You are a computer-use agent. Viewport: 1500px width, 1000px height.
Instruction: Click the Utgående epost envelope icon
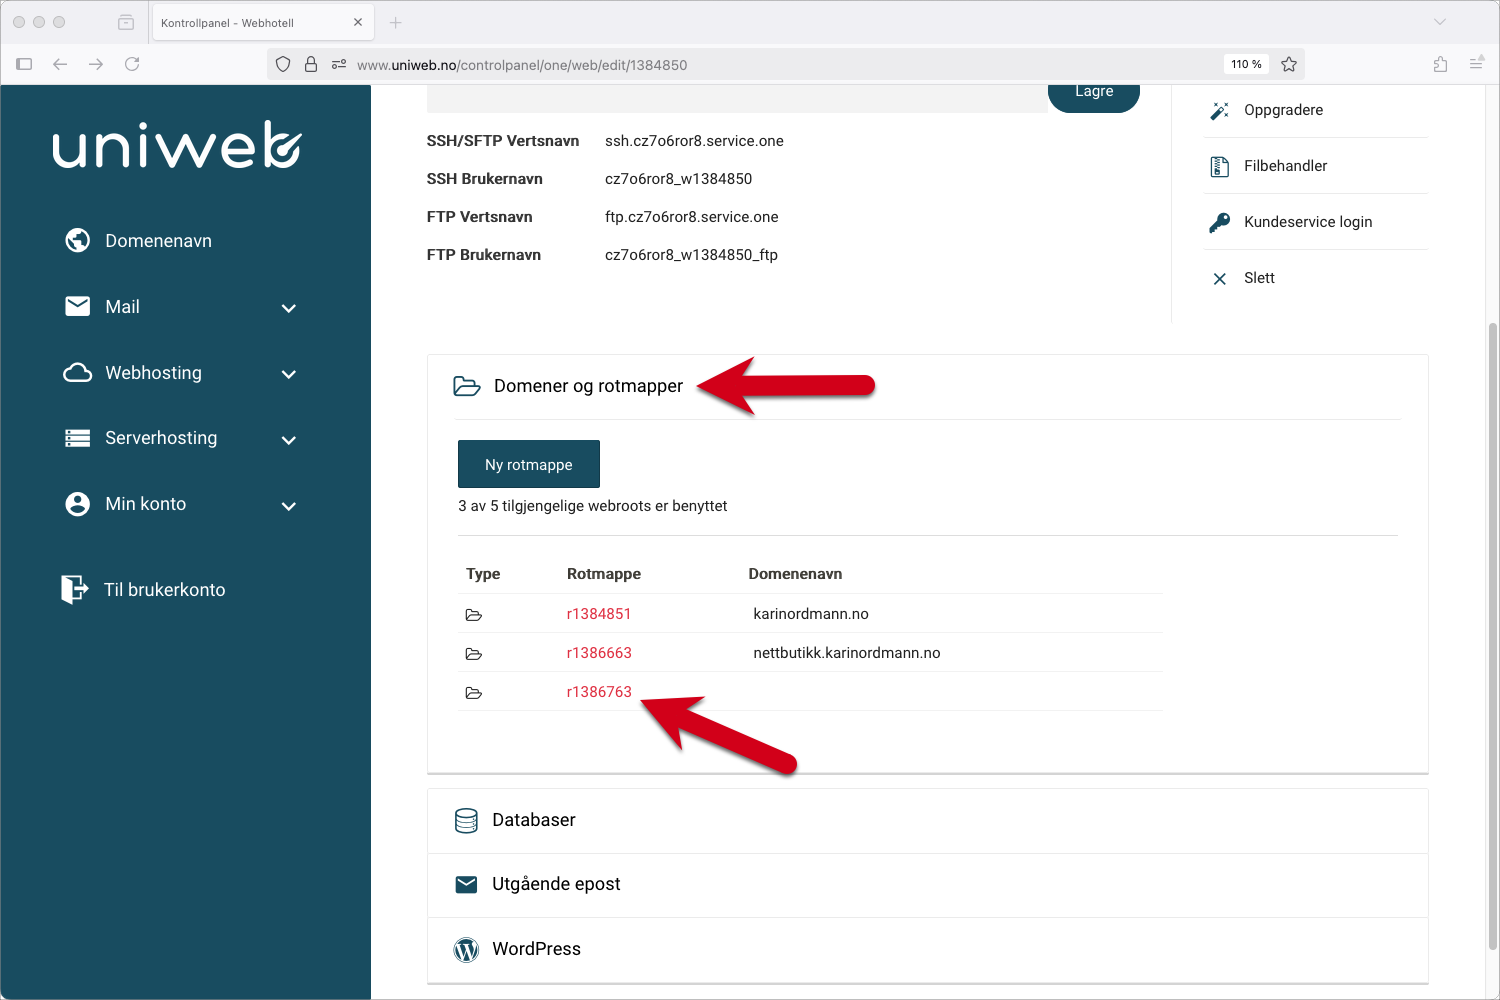tap(466, 884)
